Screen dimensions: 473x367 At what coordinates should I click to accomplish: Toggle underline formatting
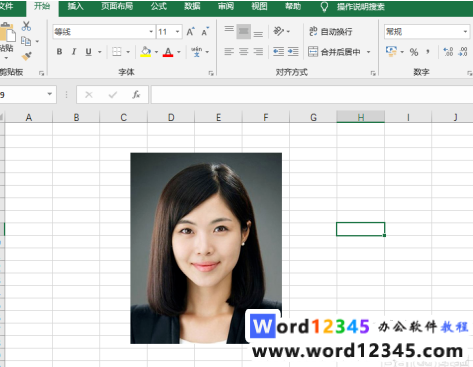point(88,52)
